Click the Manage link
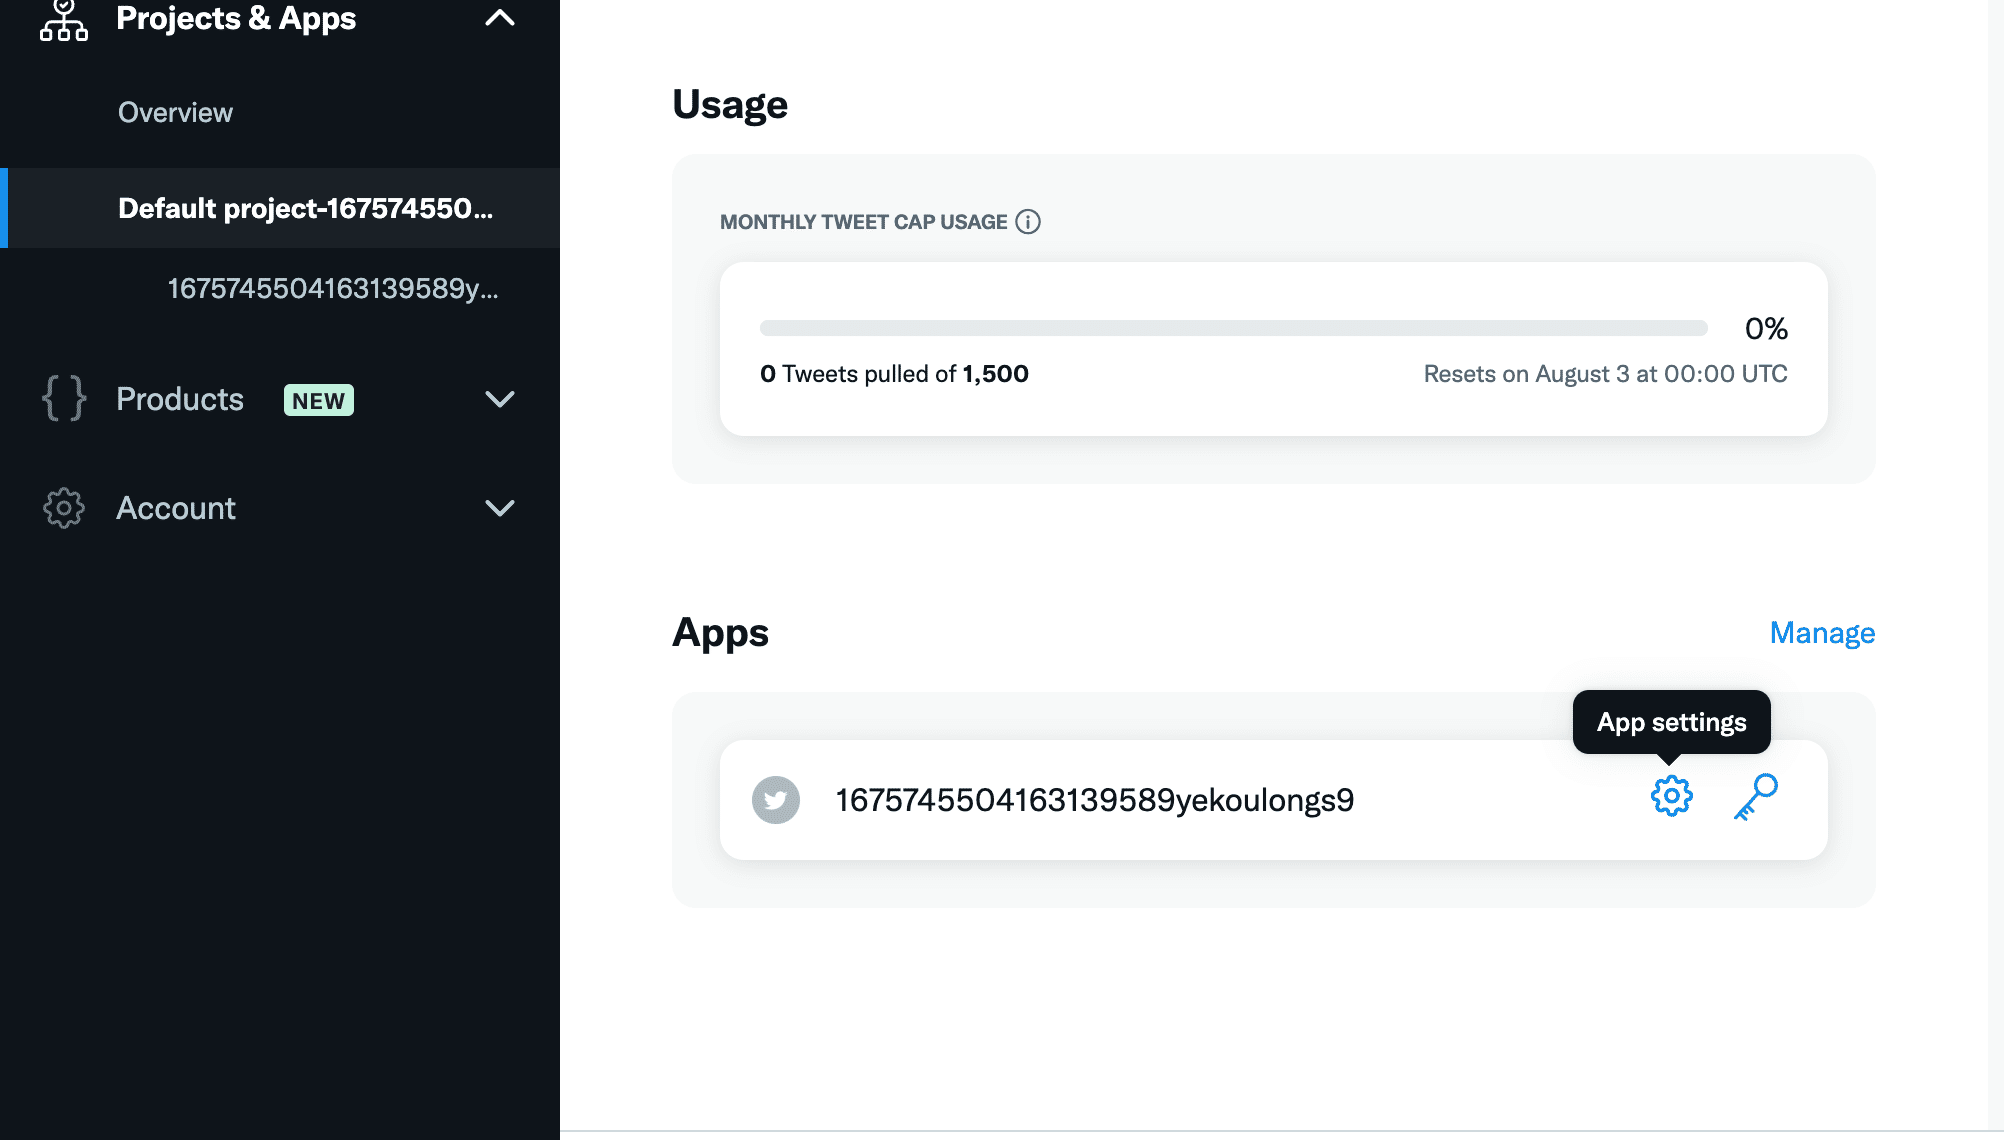The width and height of the screenshot is (2004, 1140). (x=1822, y=633)
